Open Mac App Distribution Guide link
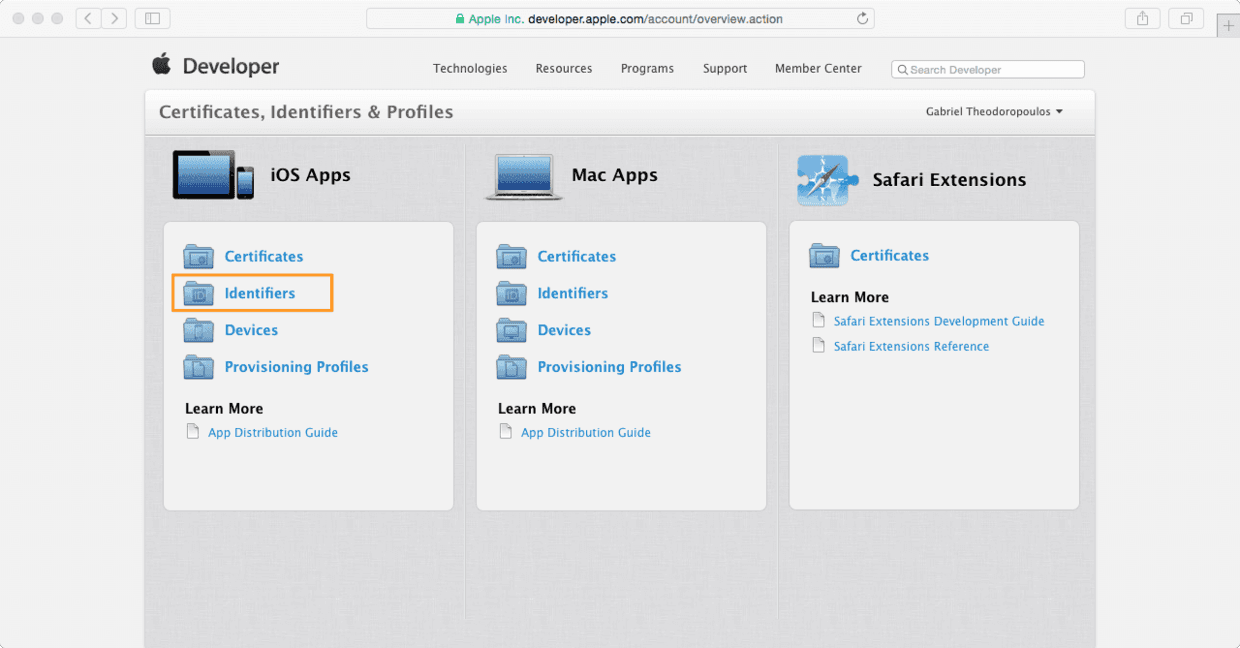The width and height of the screenshot is (1240, 648). [586, 432]
